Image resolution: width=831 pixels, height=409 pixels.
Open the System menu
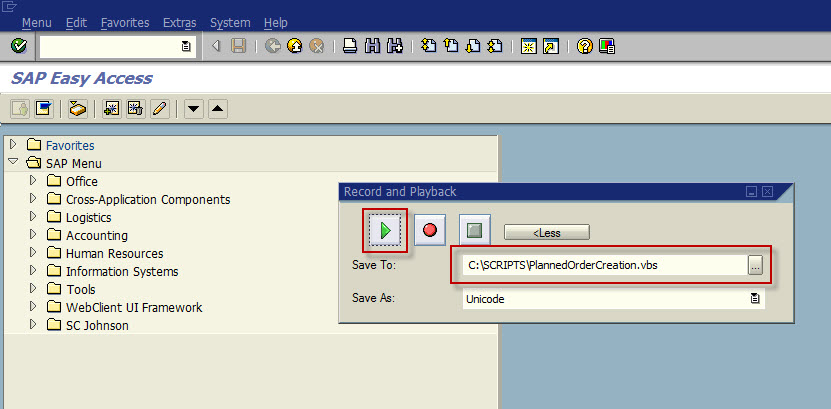point(230,23)
